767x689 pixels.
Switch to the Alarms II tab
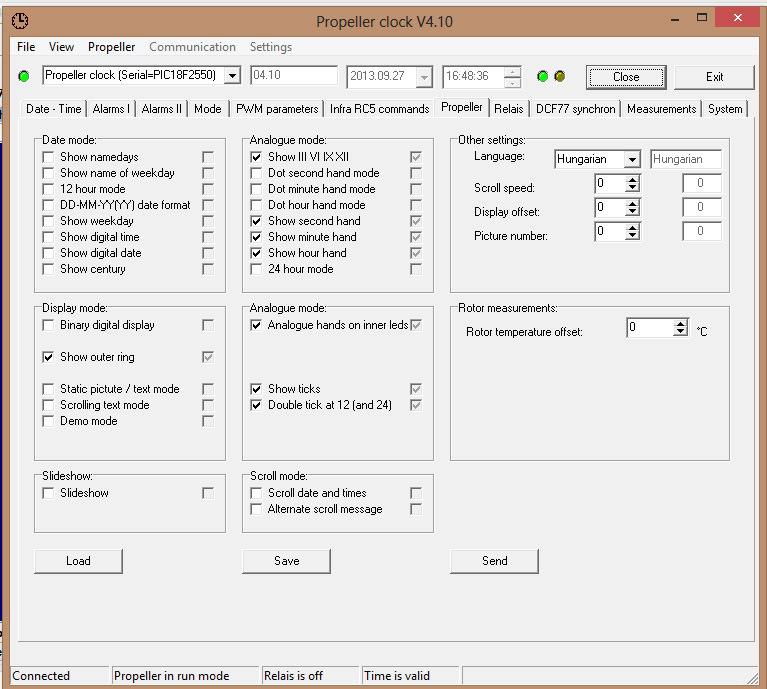tap(161, 109)
